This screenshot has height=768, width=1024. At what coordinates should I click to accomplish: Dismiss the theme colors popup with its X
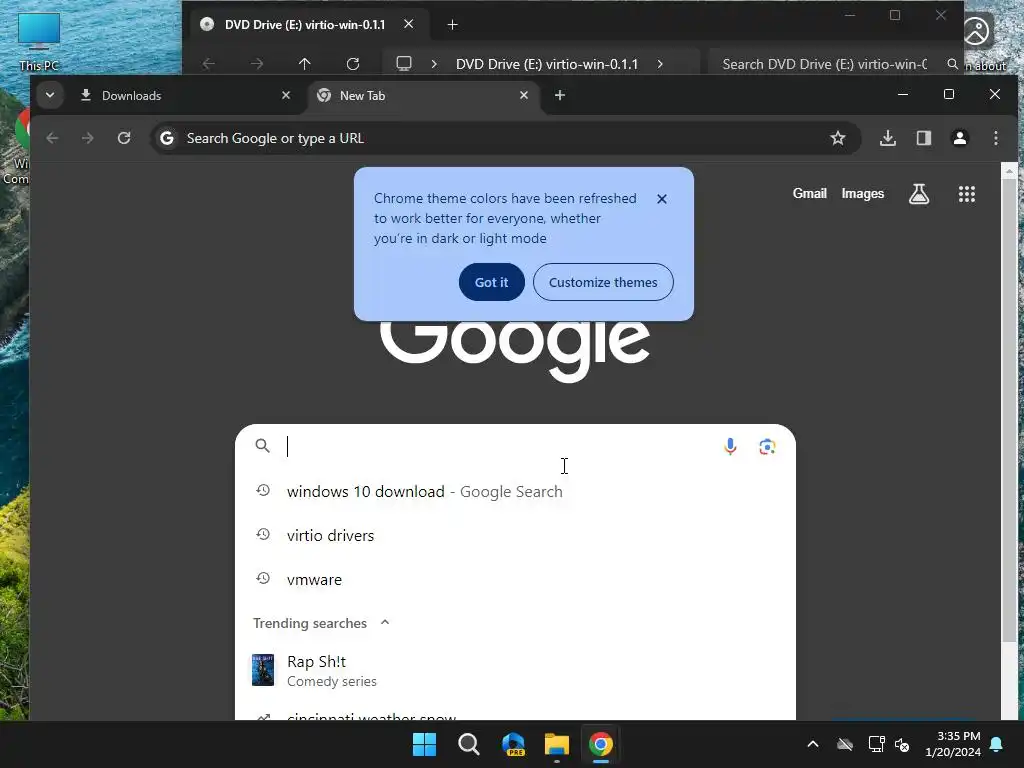[662, 199]
